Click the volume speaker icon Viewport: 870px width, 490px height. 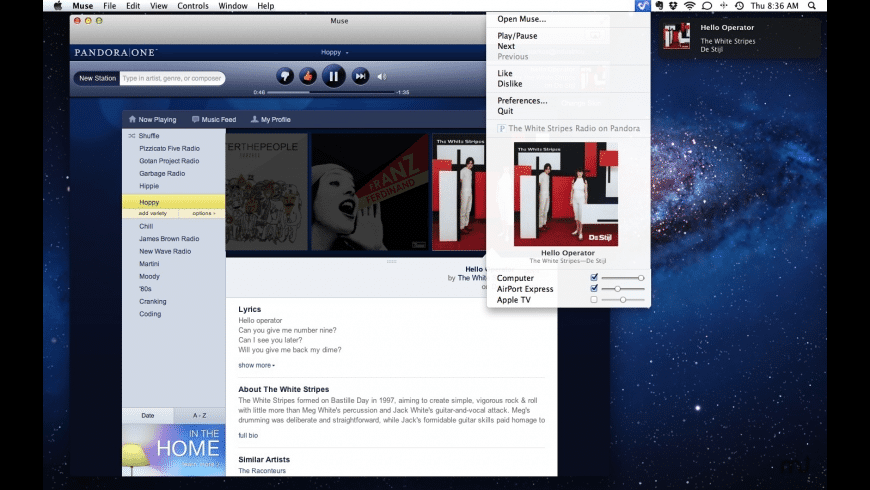click(382, 77)
